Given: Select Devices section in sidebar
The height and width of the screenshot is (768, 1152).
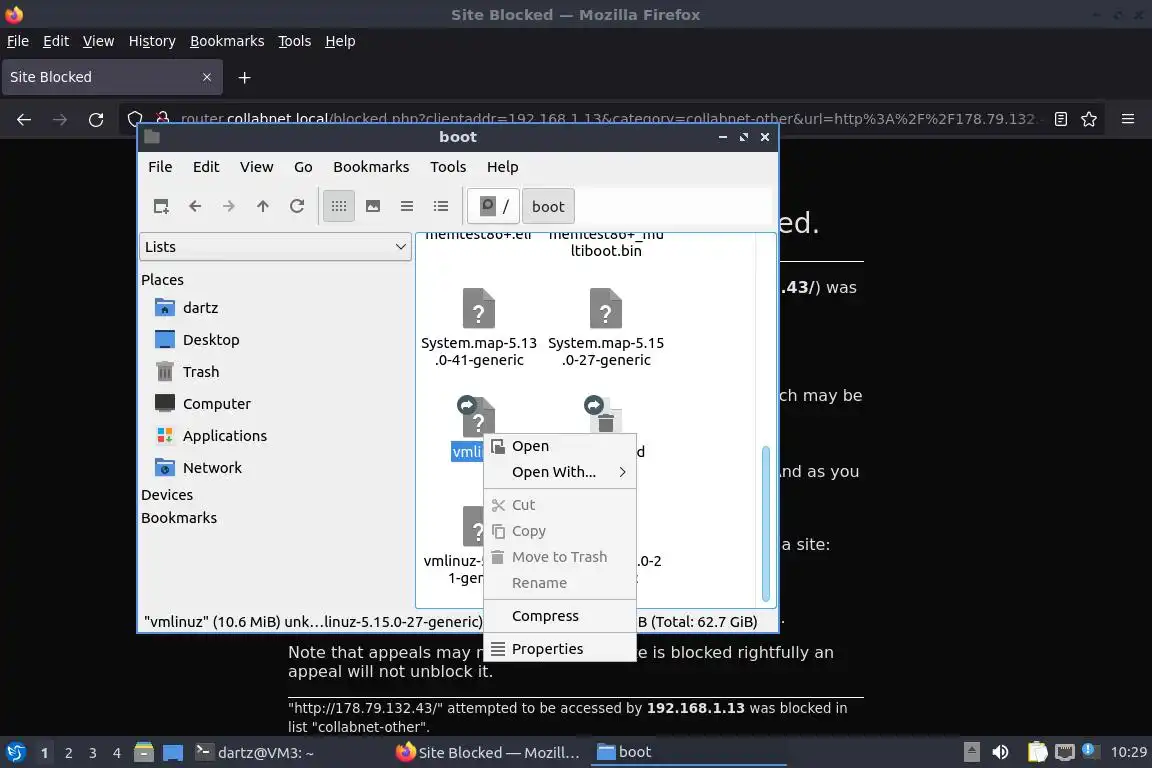Looking at the screenshot, I should click(x=168, y=495).
